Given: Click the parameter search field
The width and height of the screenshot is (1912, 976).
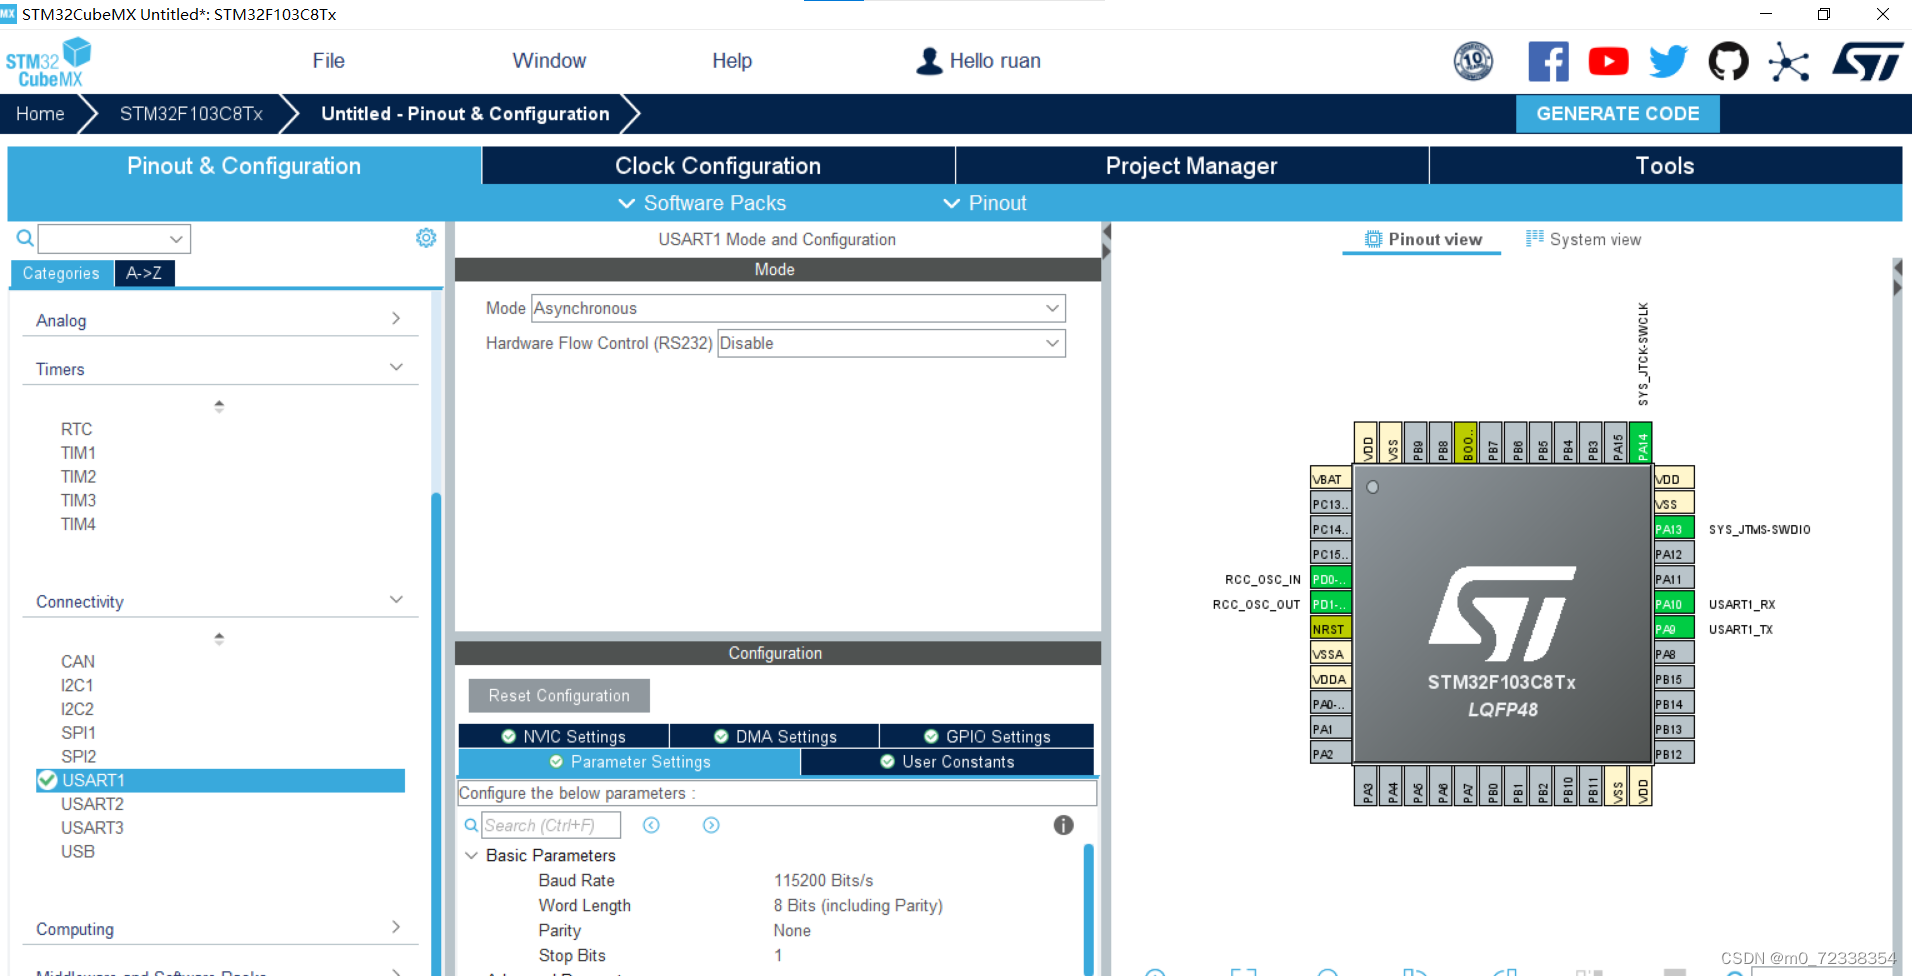Looking at the screenshot, I should [x=551, y=825].
